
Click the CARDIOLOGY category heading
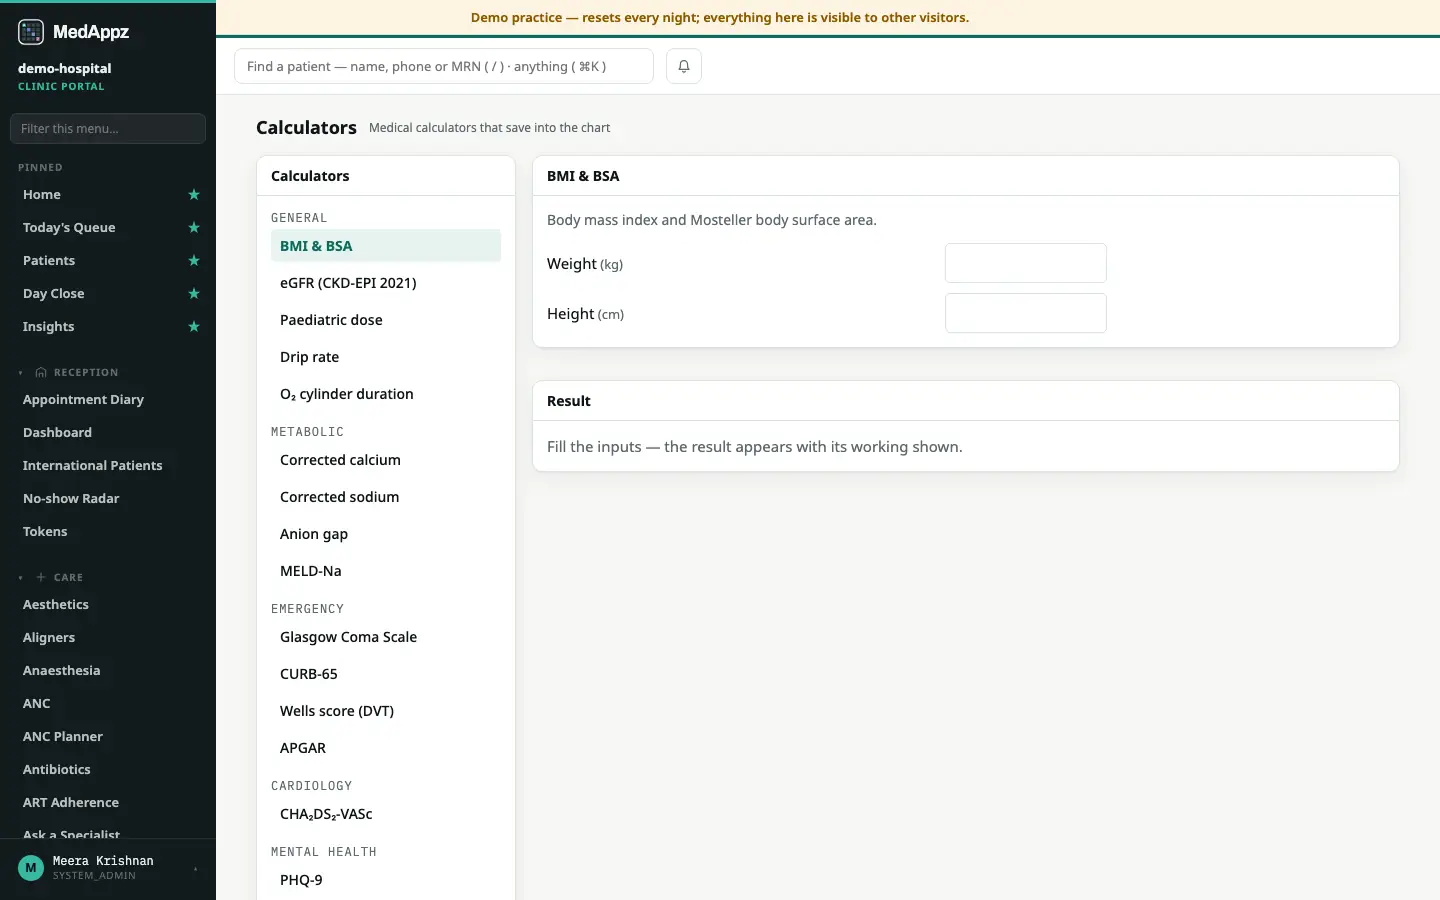(311, 786)
